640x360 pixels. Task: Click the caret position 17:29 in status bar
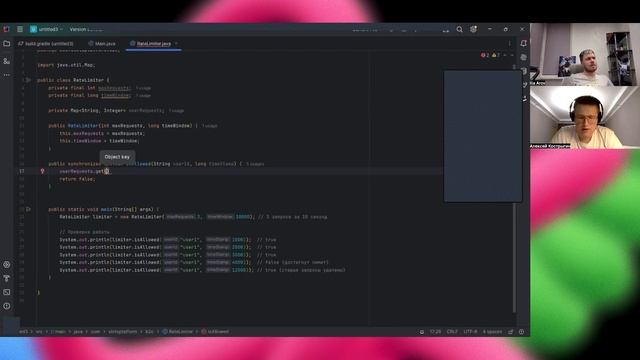[x=435, y=332]
